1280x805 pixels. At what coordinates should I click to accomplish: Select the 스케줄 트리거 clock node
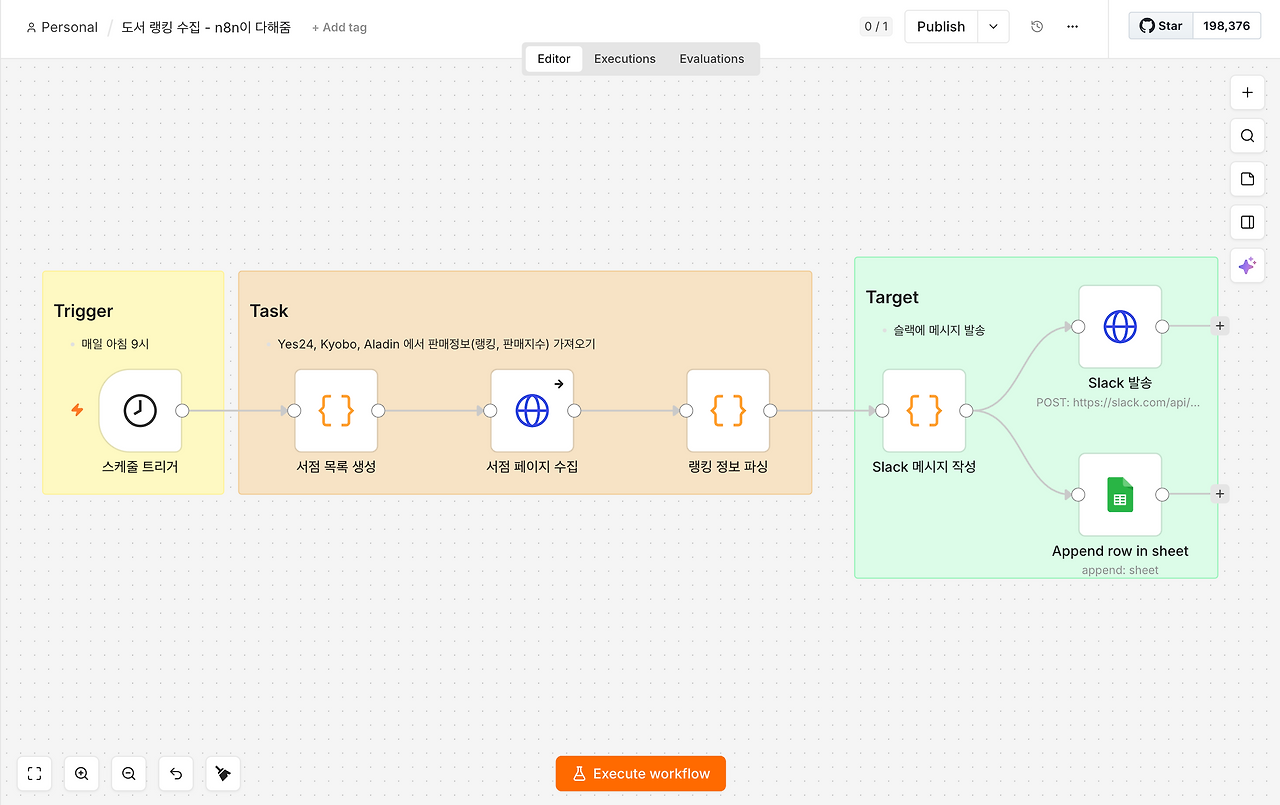(x=140, y=410)
